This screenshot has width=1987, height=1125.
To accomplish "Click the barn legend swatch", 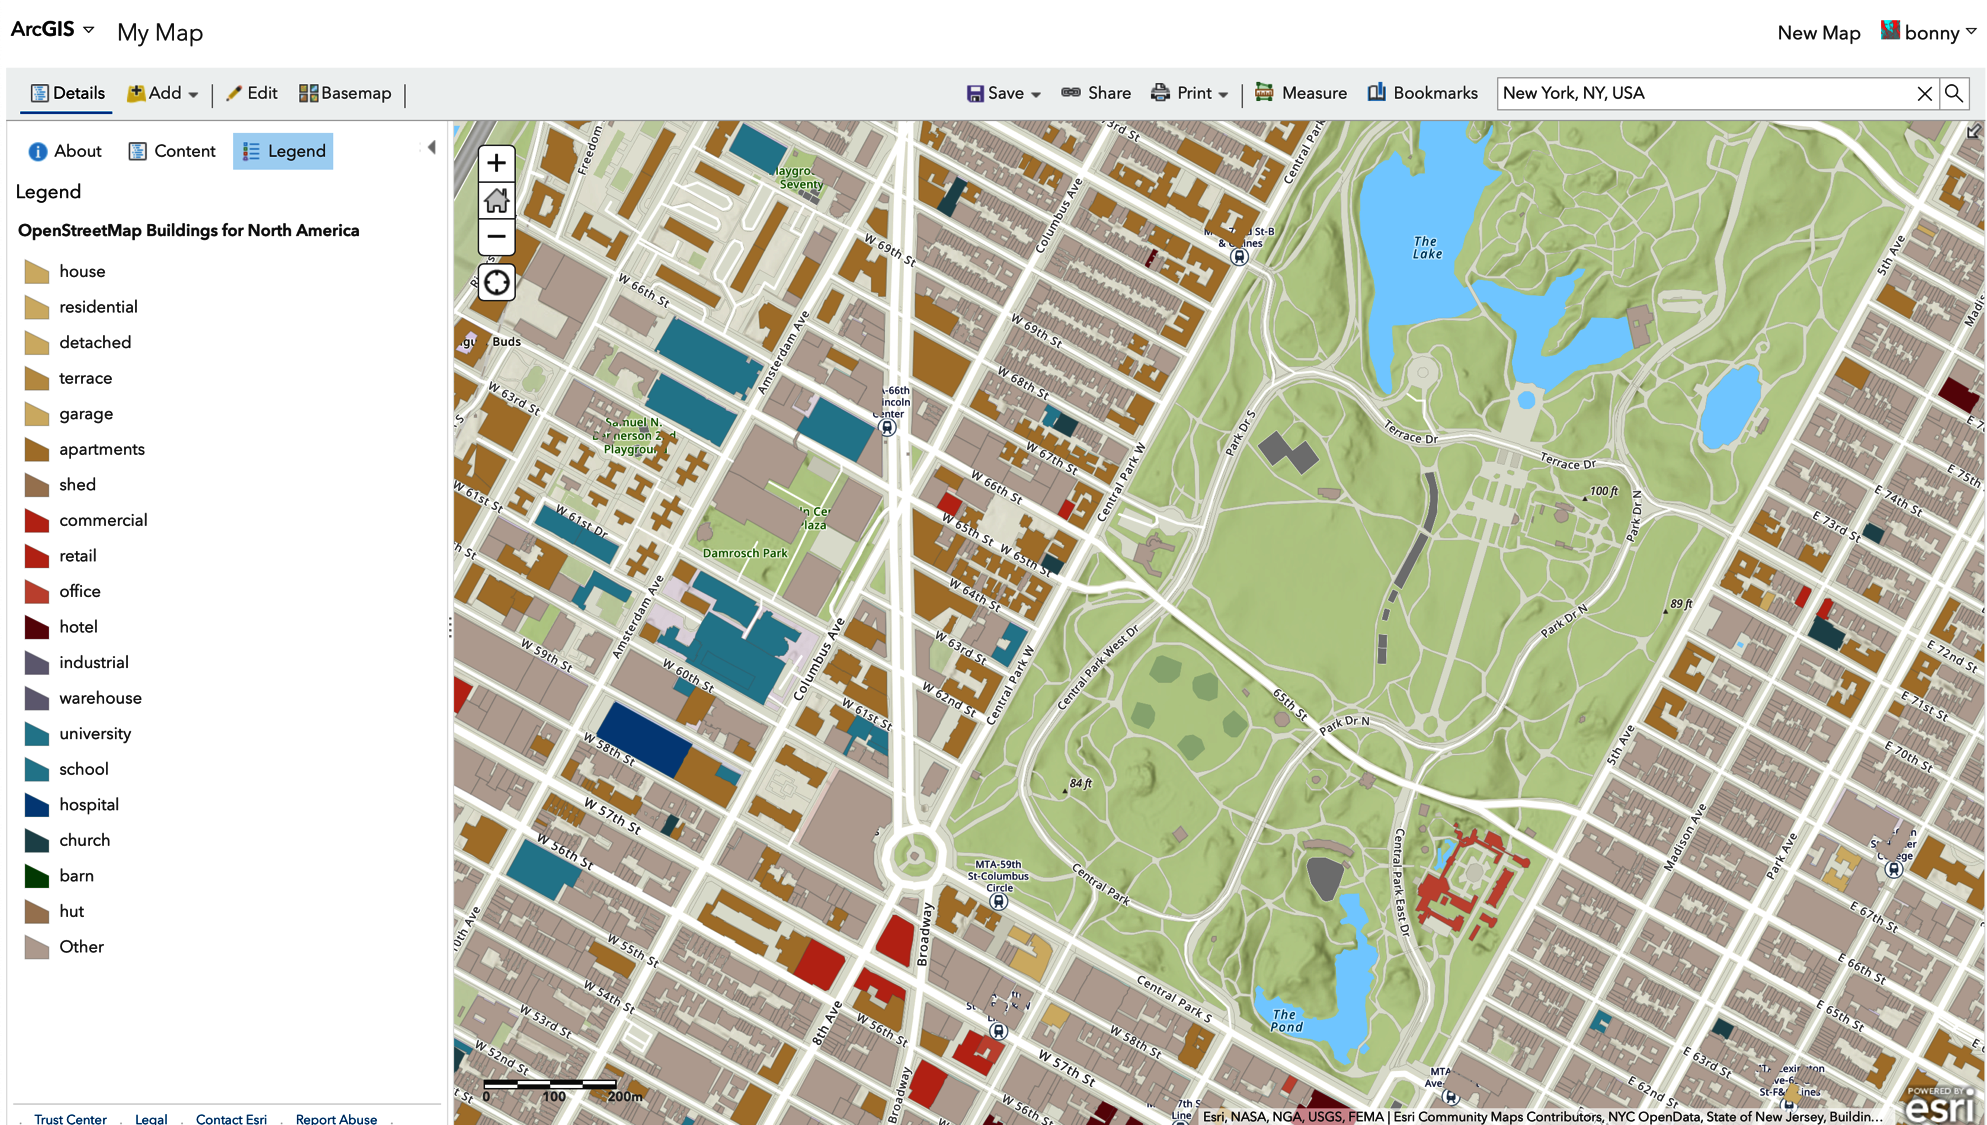I will point(37,876).
